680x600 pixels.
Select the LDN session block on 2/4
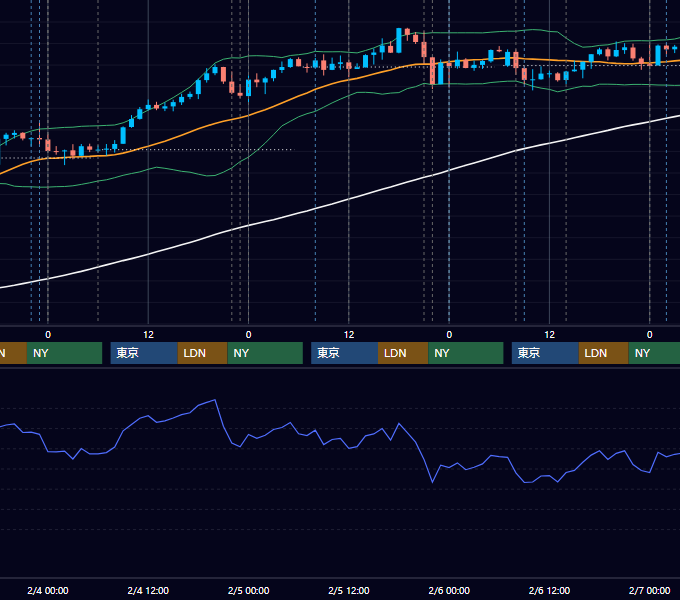pyautogui.click(x=203, y=353)
